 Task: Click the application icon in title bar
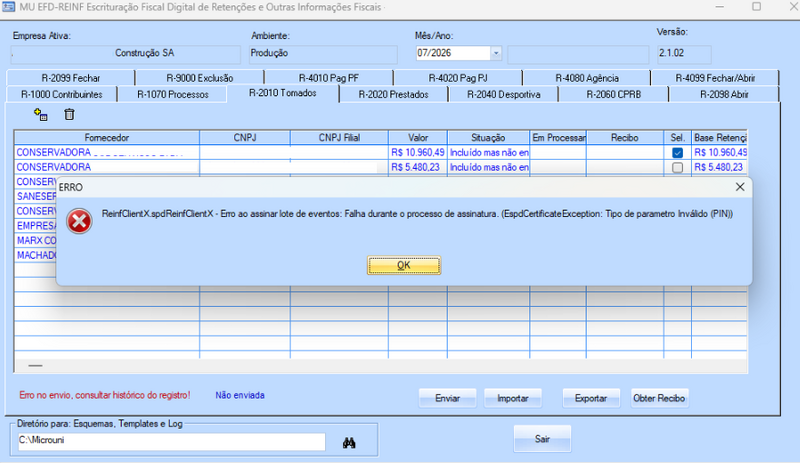8,7
